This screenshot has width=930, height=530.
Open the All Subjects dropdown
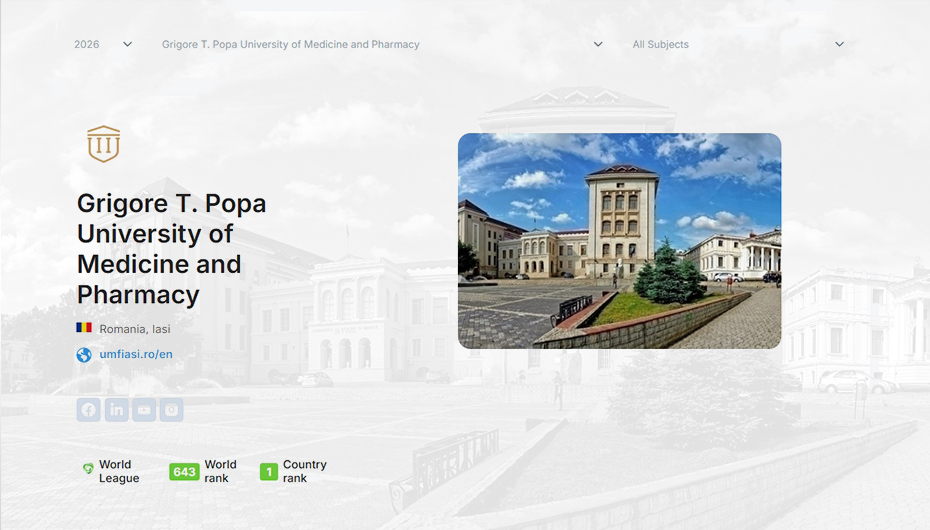pyautogui.click(x=737, y=44)
